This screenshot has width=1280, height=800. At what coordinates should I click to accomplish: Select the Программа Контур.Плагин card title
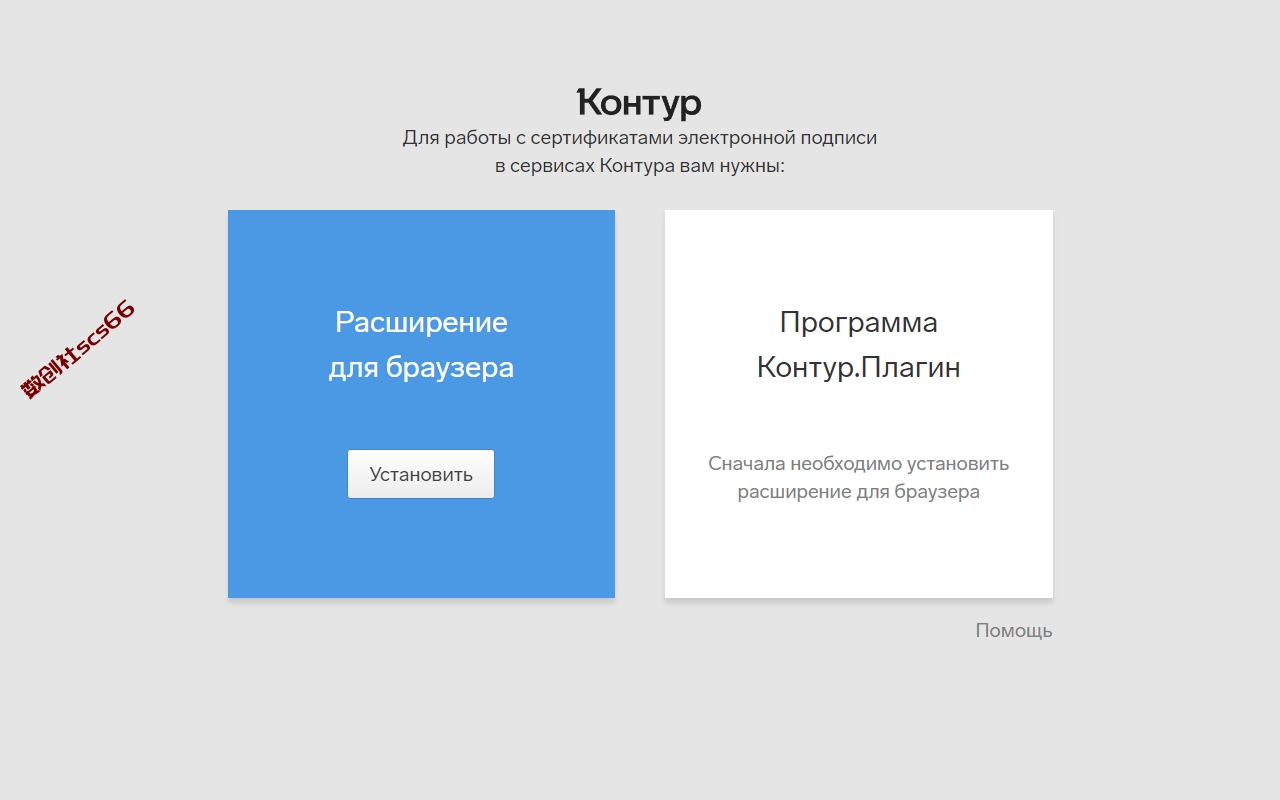click(859, 345)
